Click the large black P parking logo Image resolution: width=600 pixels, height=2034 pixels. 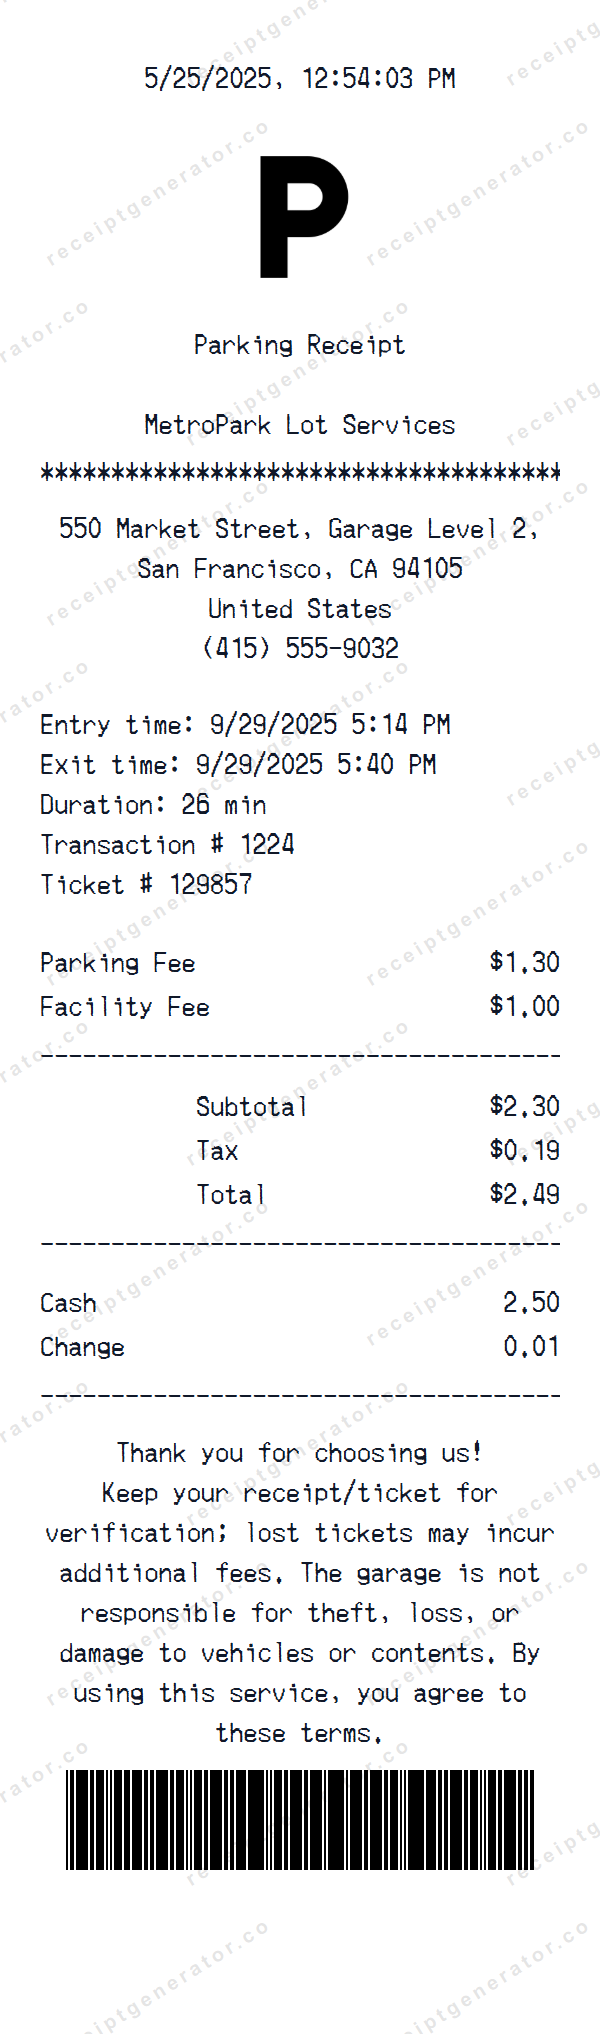click(302, 217)
